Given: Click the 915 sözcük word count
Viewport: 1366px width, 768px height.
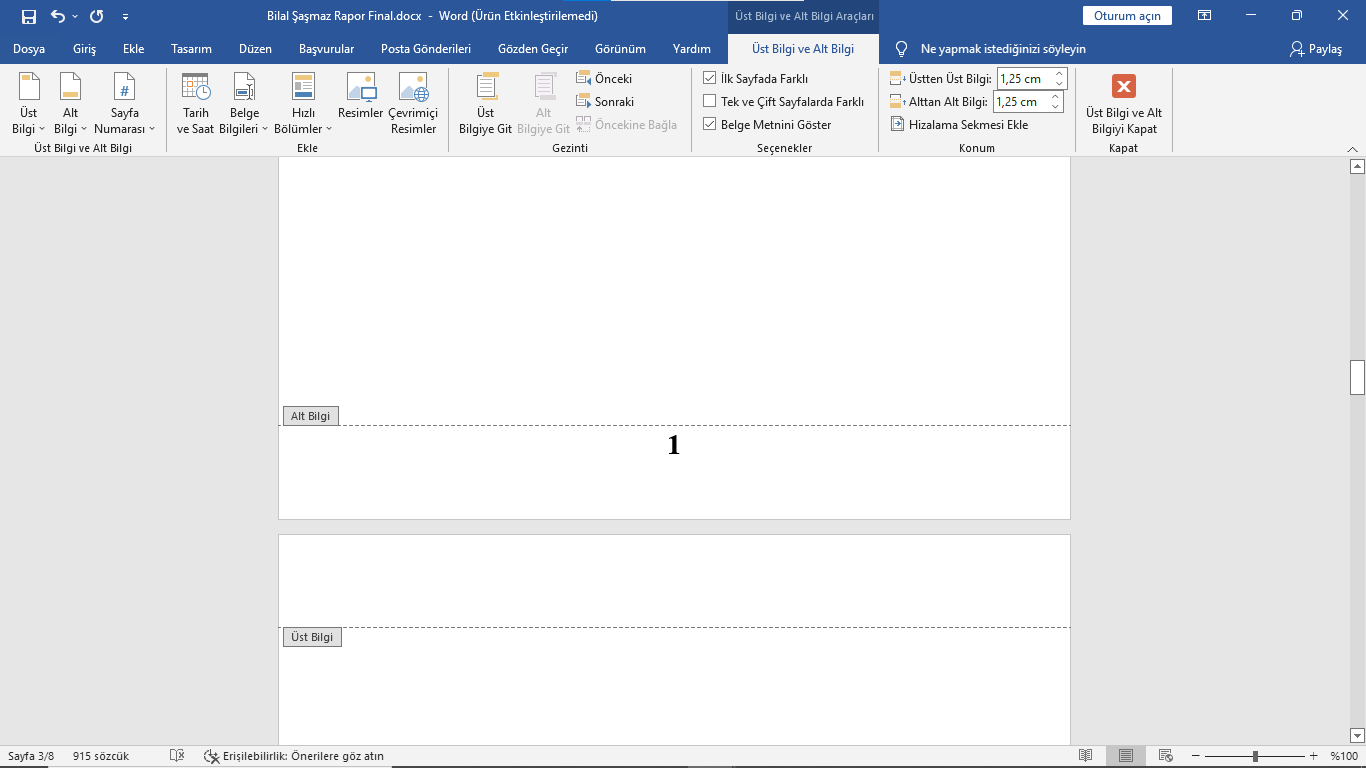Looking at the screenshot, I should [101, 756].
